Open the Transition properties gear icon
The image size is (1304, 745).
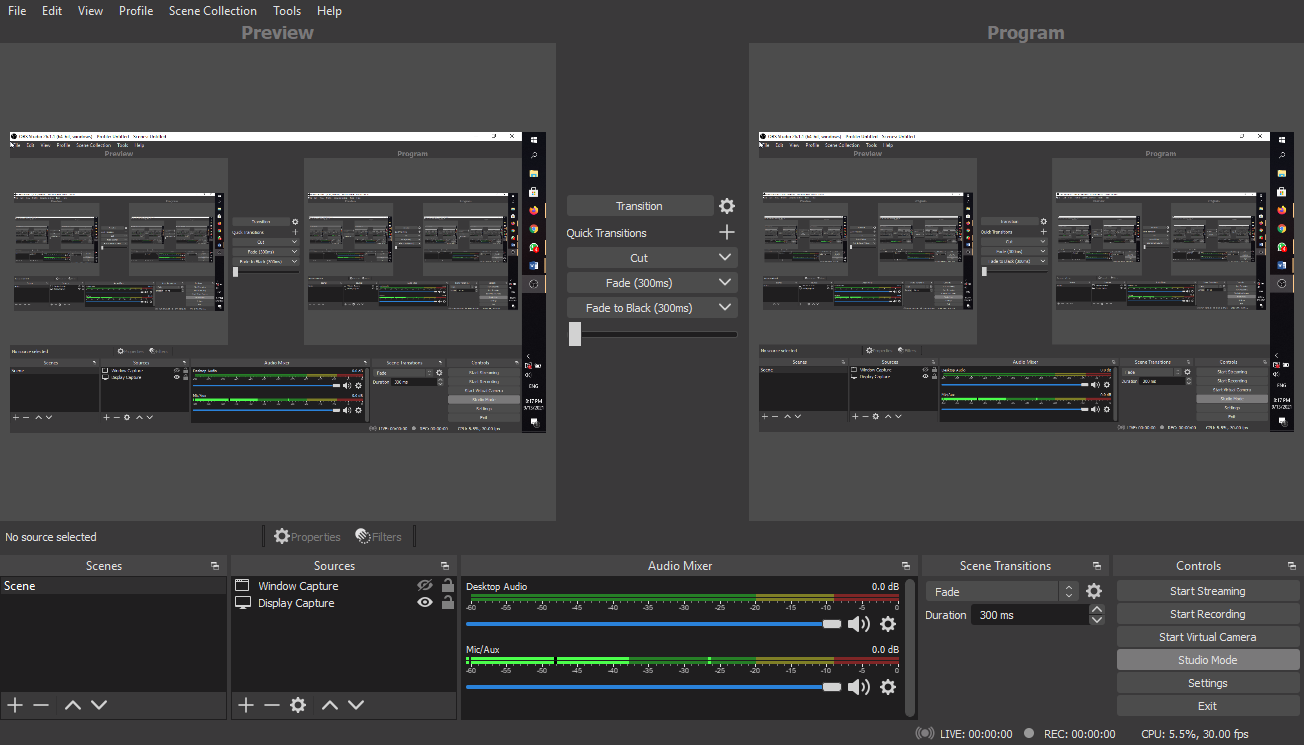[x=726, y=205]
